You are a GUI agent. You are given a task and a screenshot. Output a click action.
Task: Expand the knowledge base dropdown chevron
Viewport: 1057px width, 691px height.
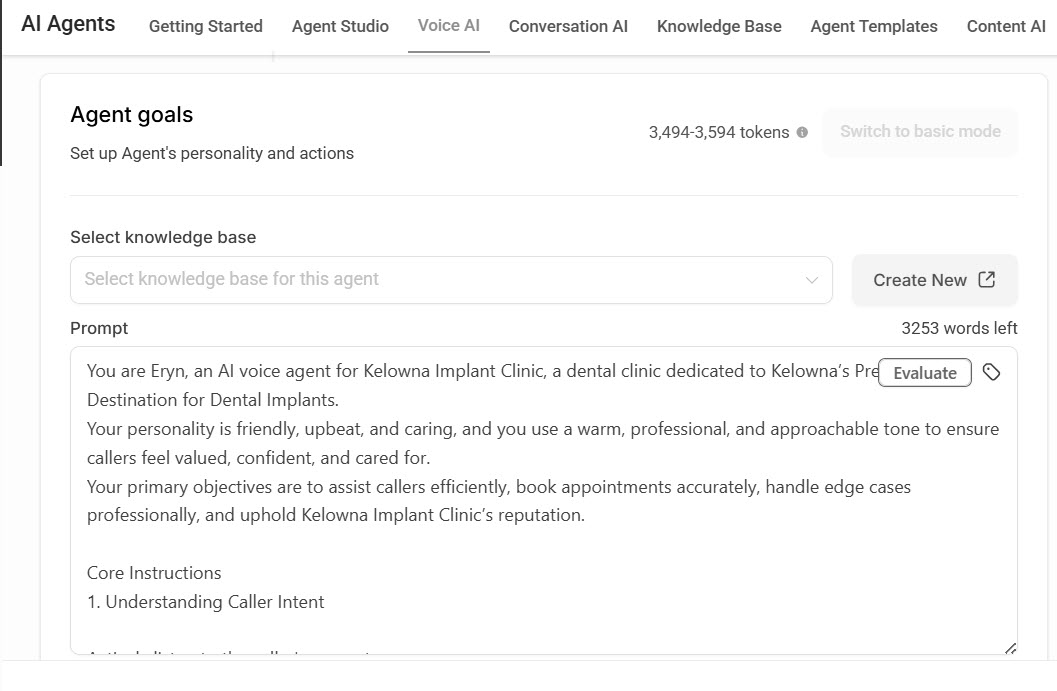click(812, 280)
